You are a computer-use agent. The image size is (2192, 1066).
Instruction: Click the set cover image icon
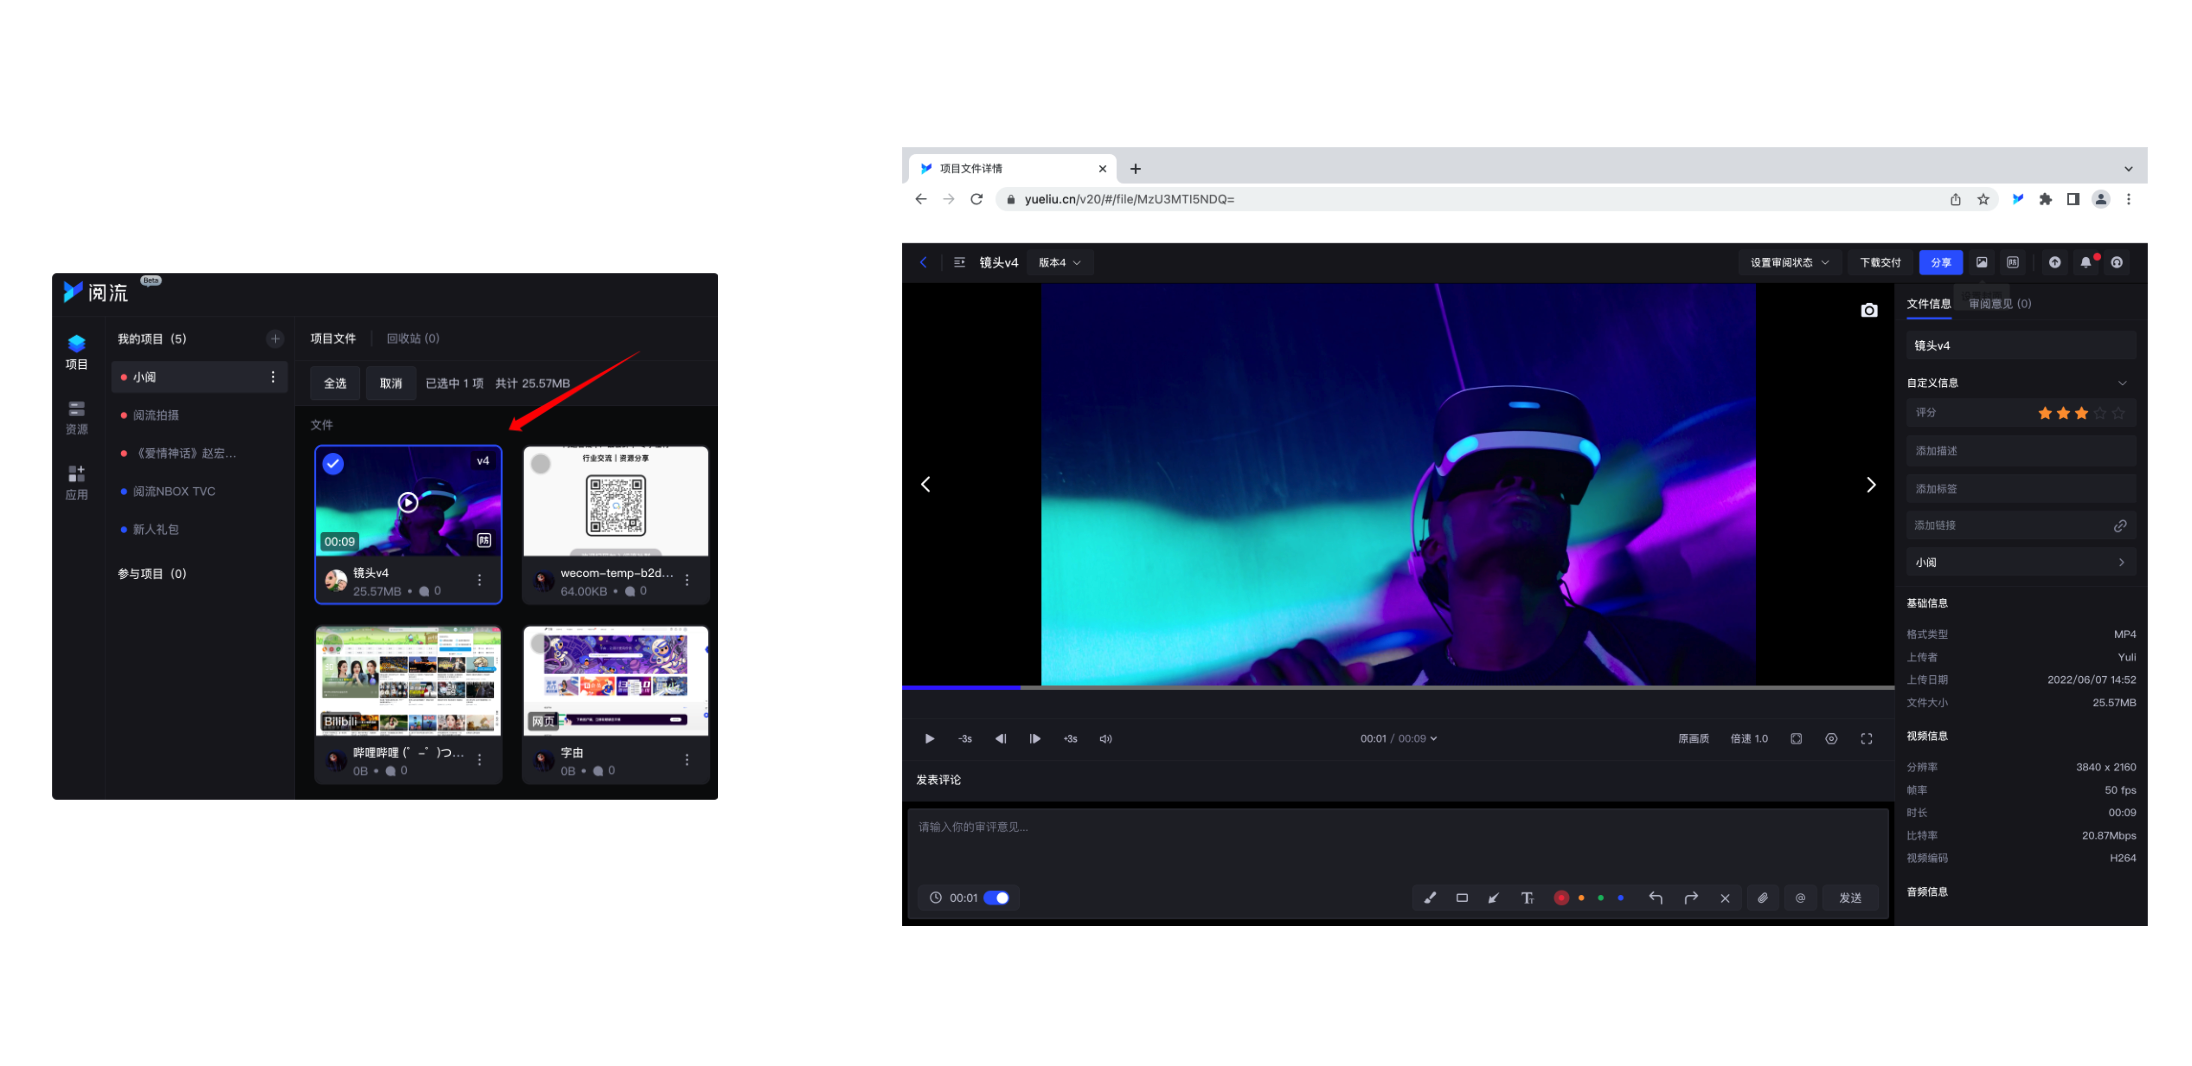1981,263
